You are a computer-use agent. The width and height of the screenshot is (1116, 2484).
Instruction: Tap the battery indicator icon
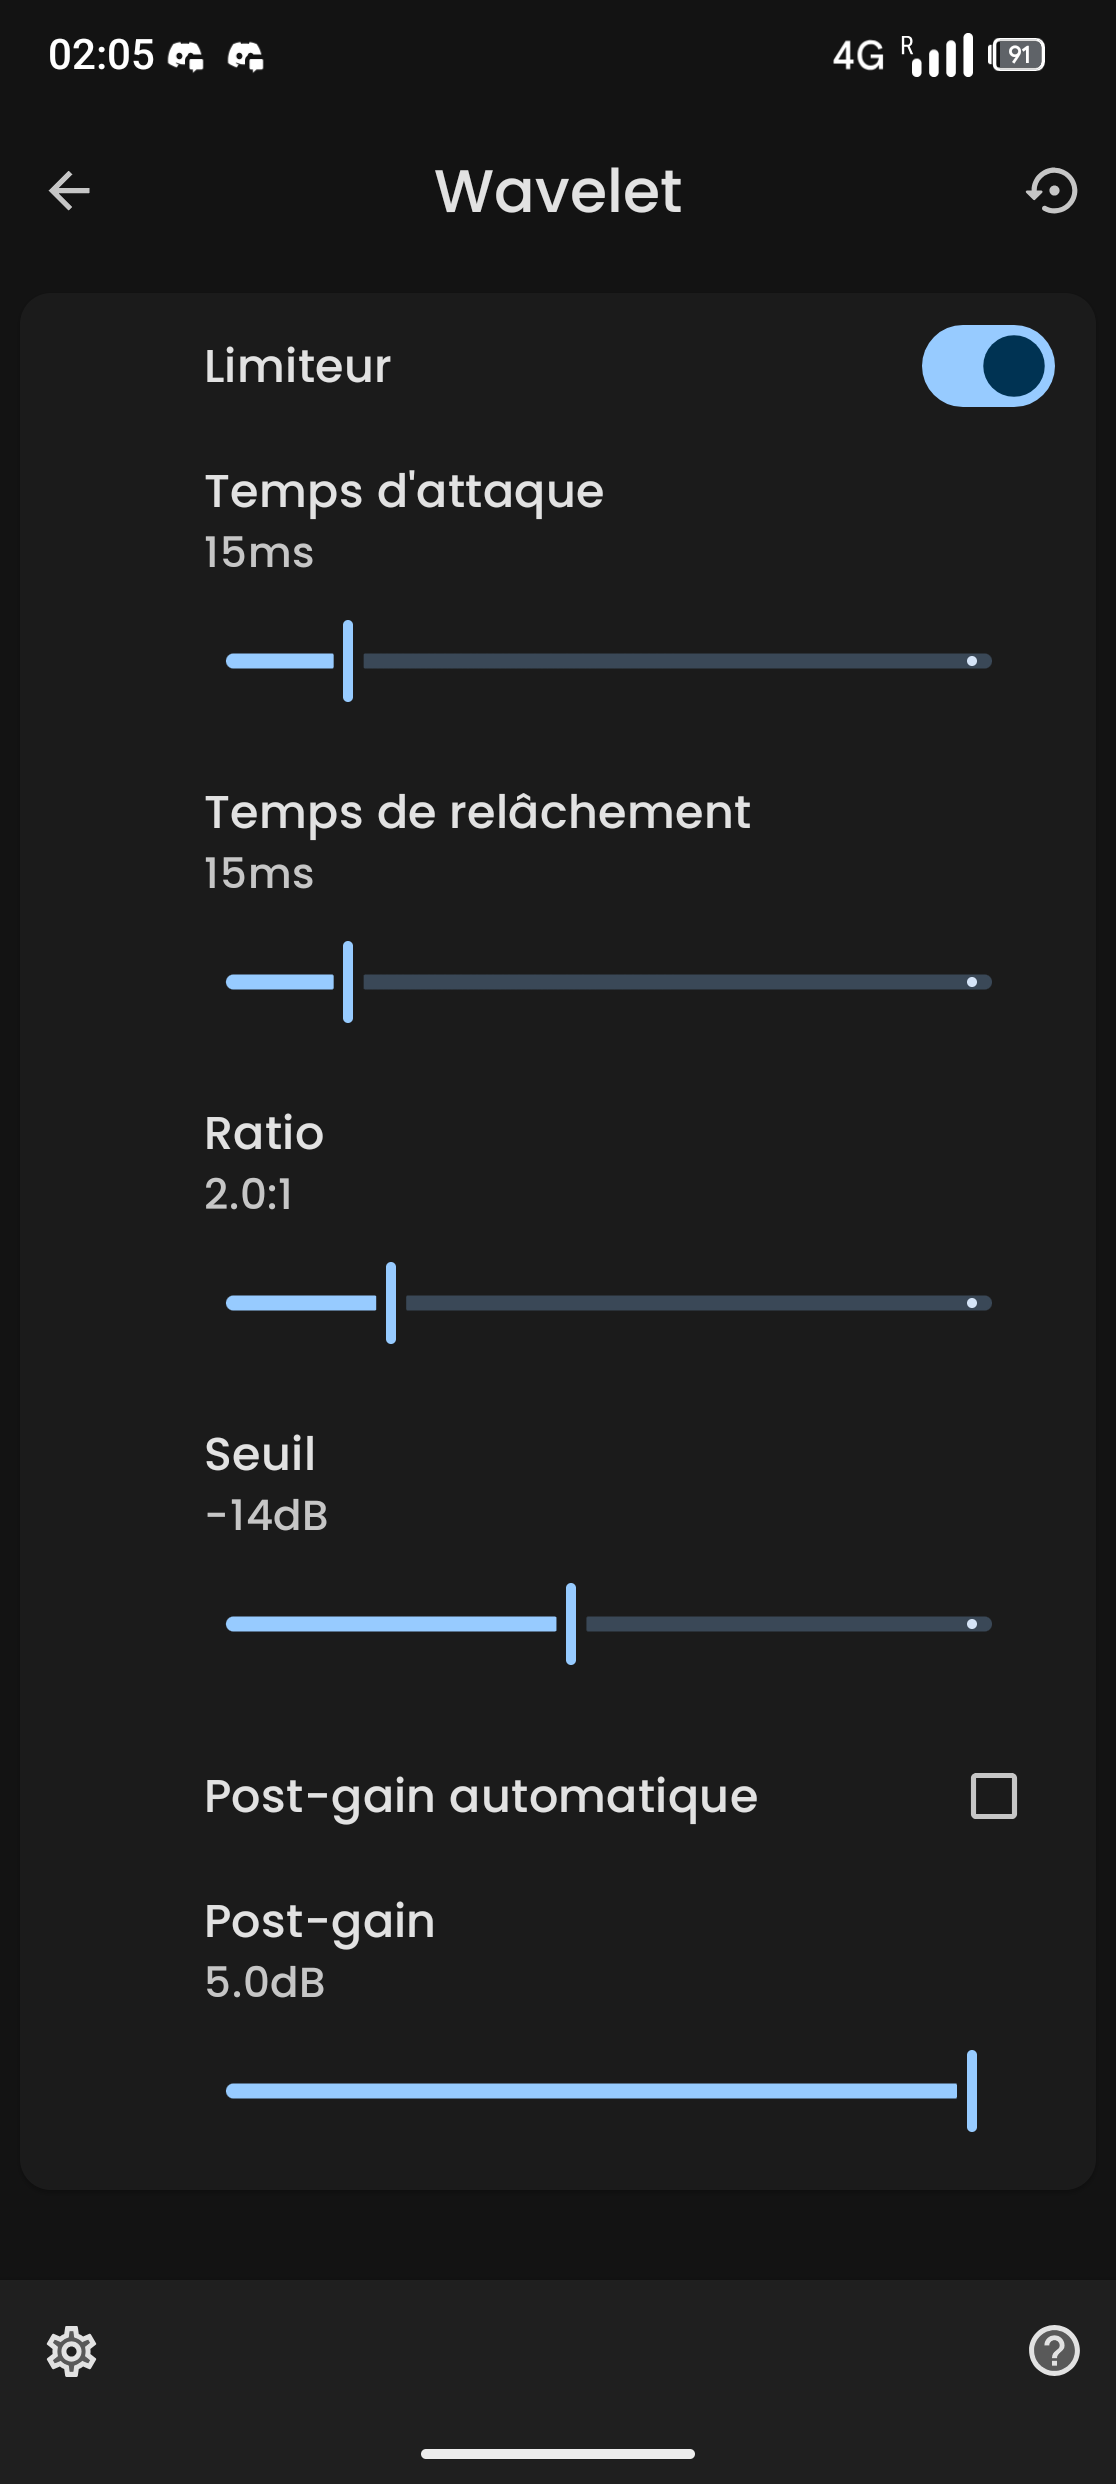[x=1017, y=55]
